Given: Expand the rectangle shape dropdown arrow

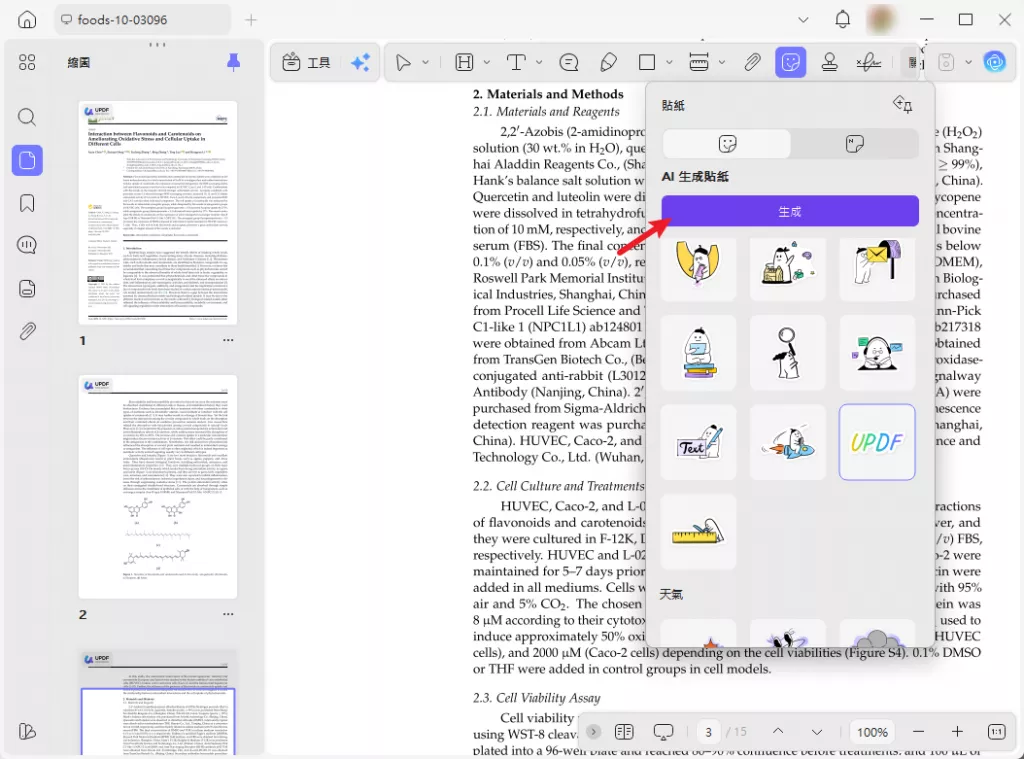Looking at the screenshot, I should coord(669,62).
